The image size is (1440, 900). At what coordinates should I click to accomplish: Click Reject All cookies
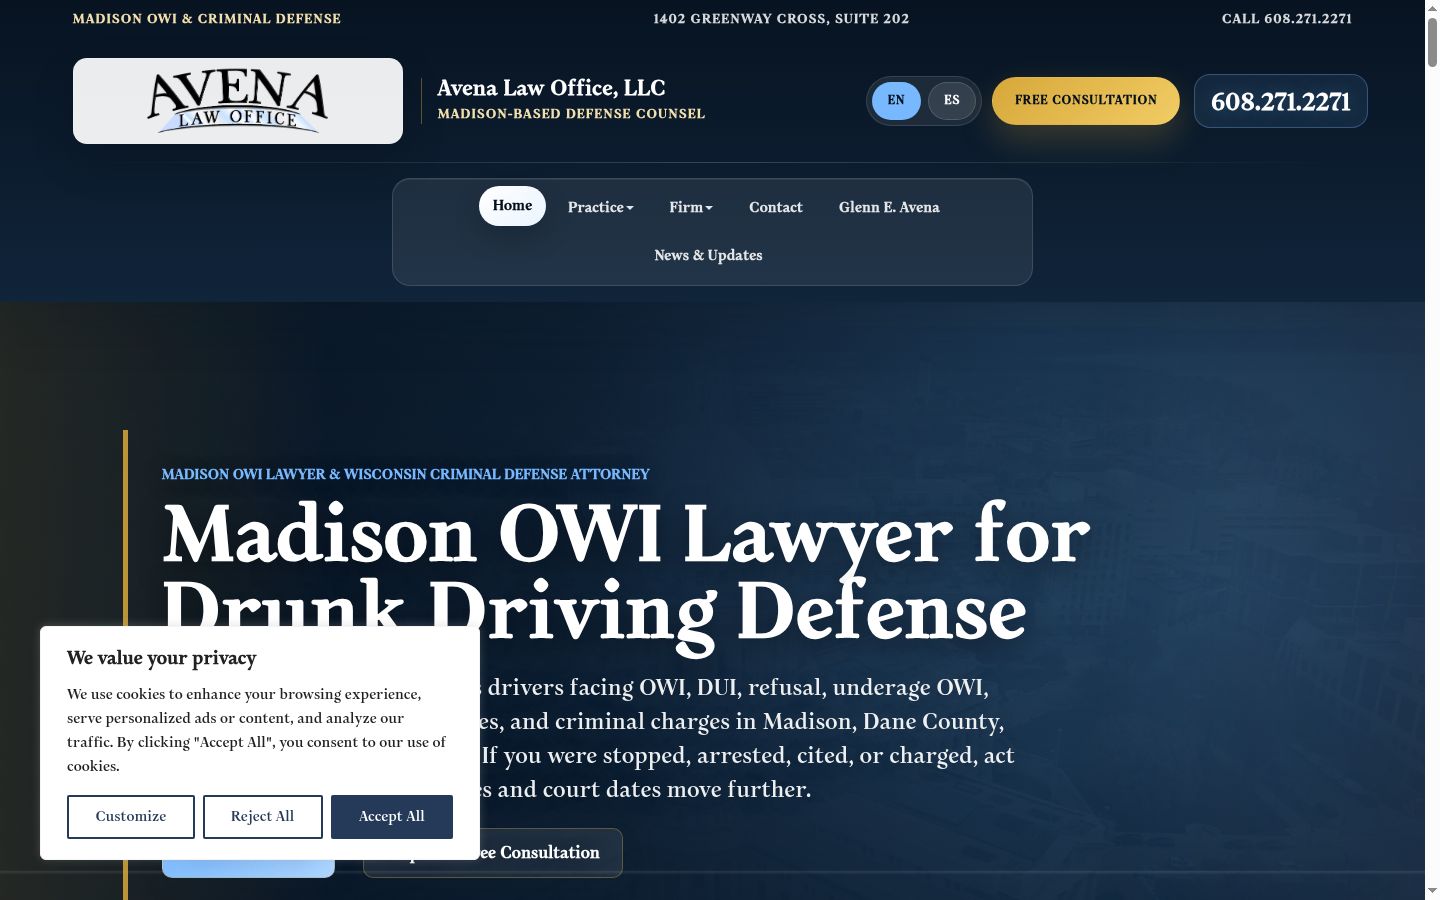[263, 817]
